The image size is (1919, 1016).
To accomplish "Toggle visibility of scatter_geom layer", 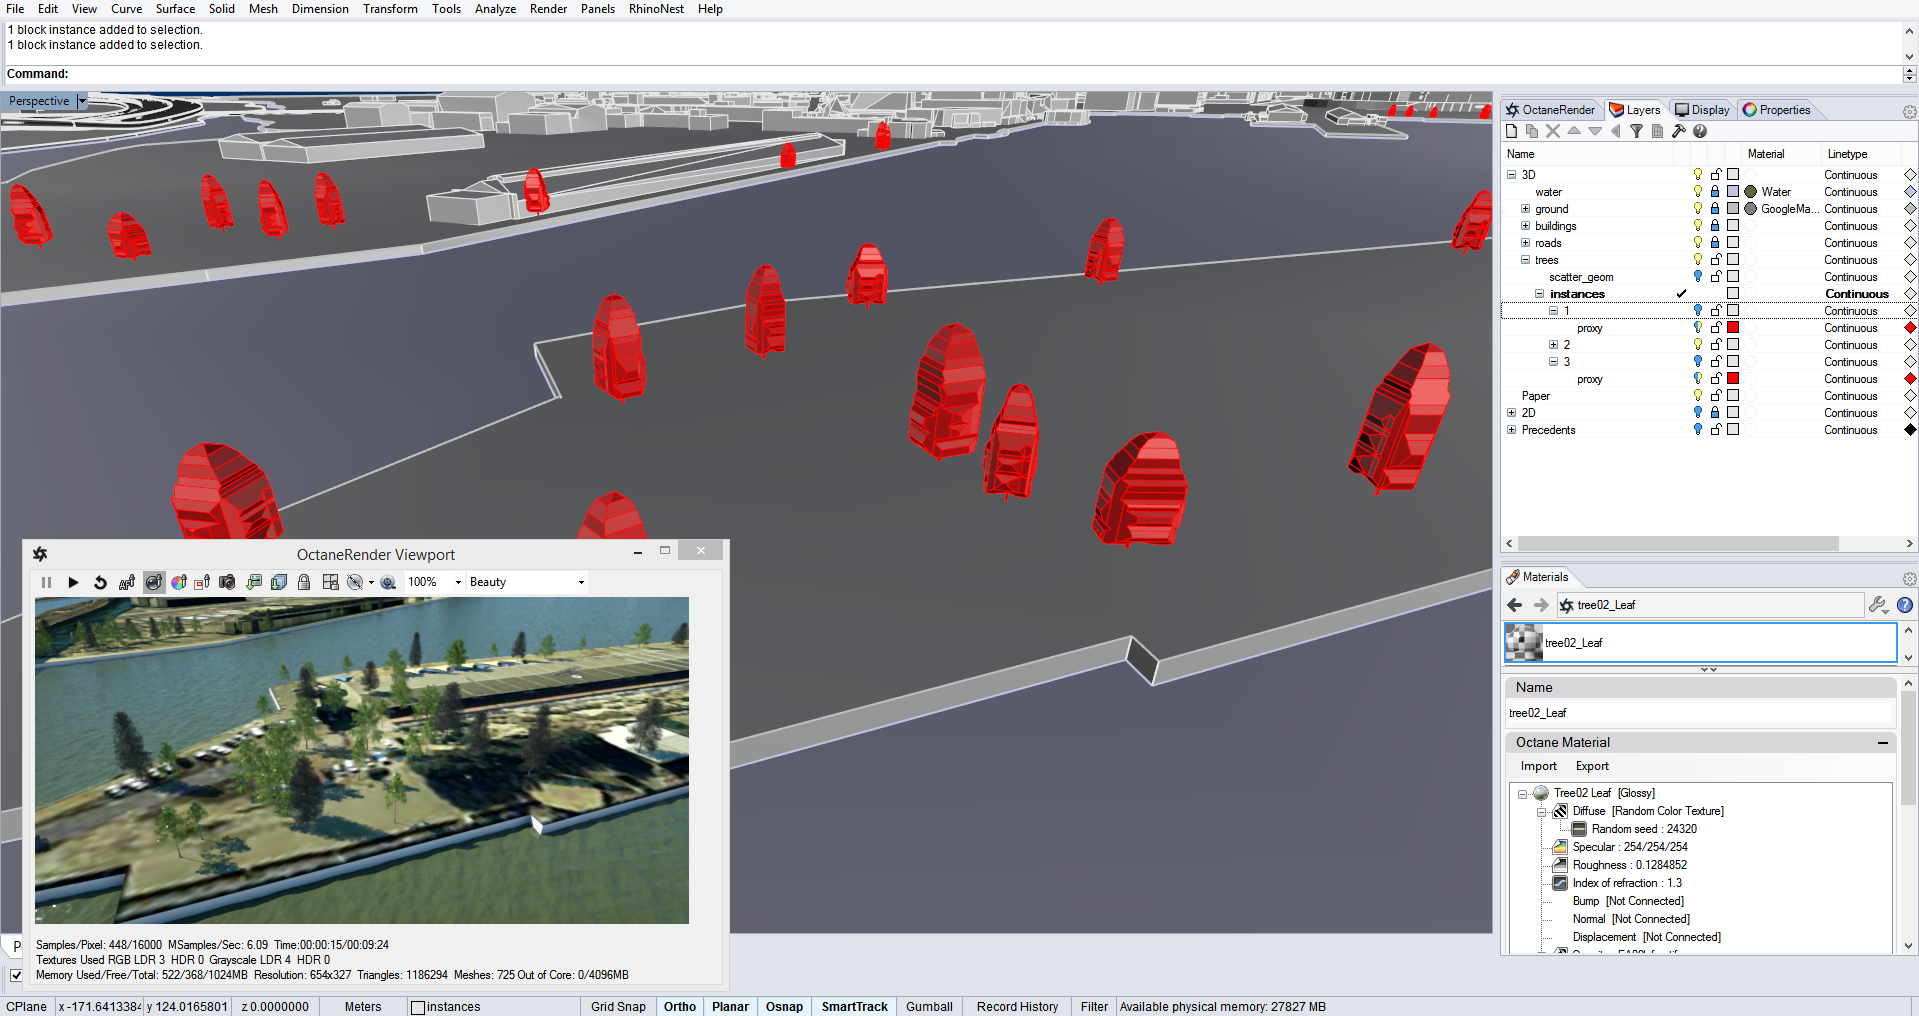I will (x=1697, y=277).
